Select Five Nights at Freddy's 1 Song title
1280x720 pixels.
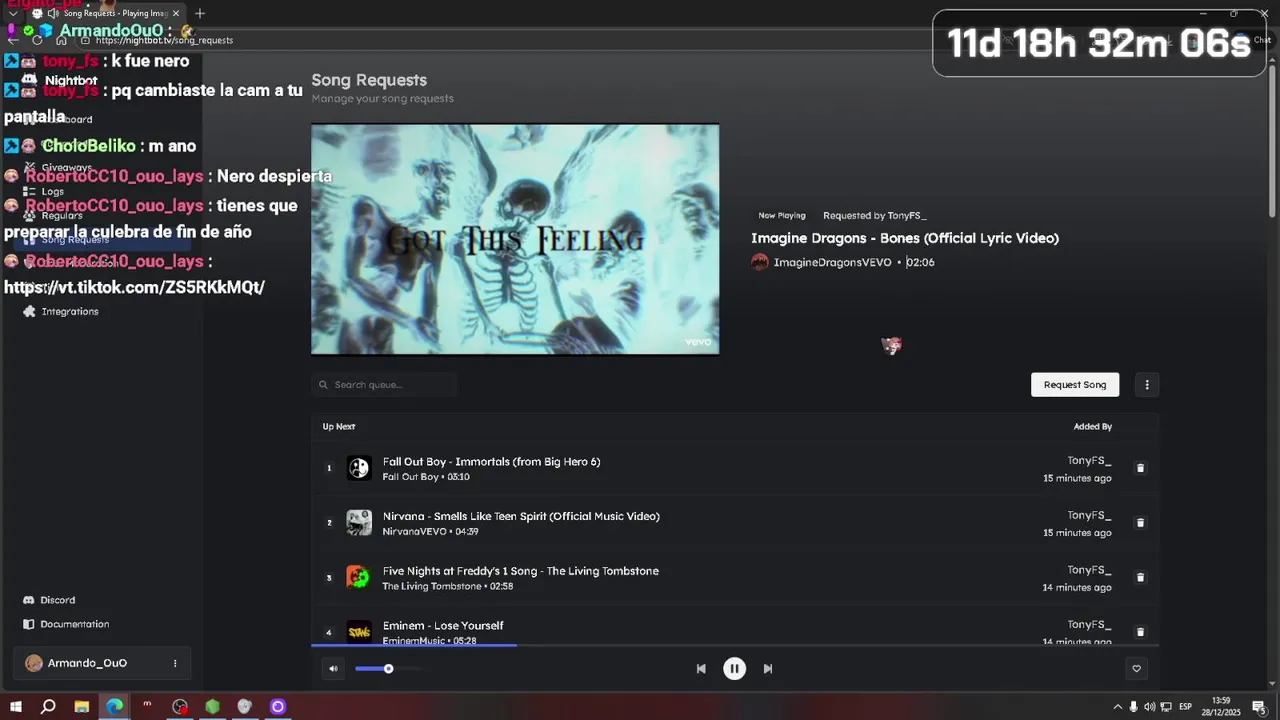tap(520, 571)
